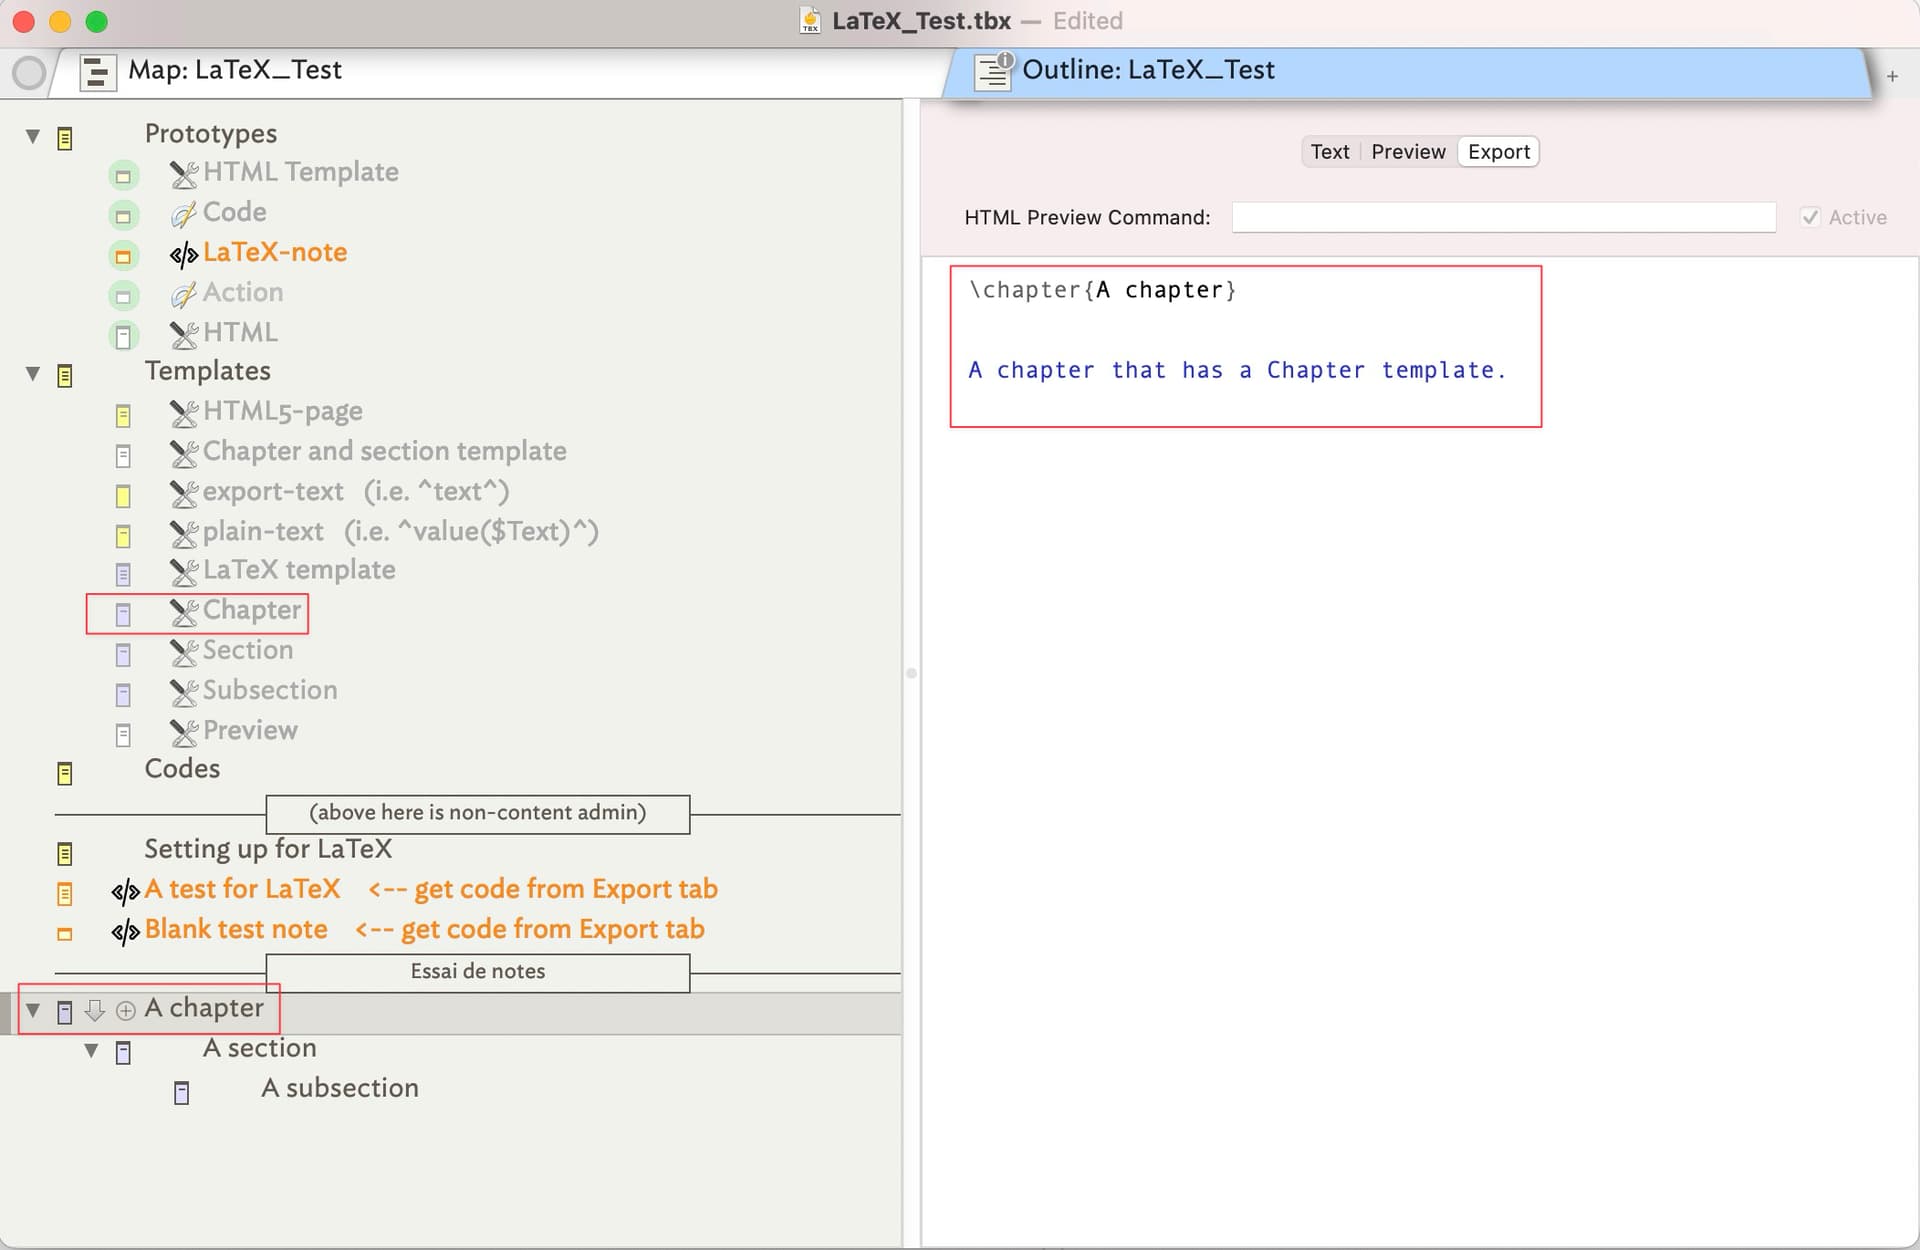Toggle the Active checkbox
1920x1250 pixels.
click(x=1810, y=217)
